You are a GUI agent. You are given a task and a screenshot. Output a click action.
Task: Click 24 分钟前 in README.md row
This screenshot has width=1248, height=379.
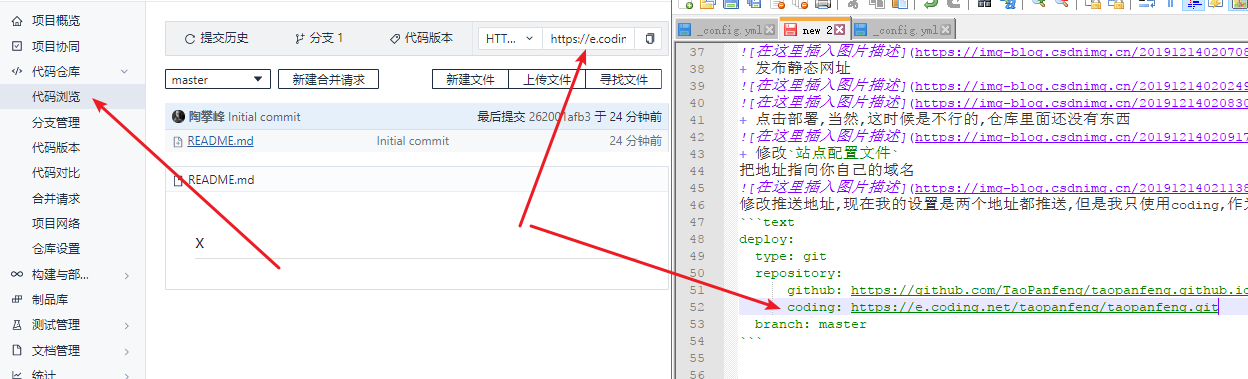(x=635, y=141)
